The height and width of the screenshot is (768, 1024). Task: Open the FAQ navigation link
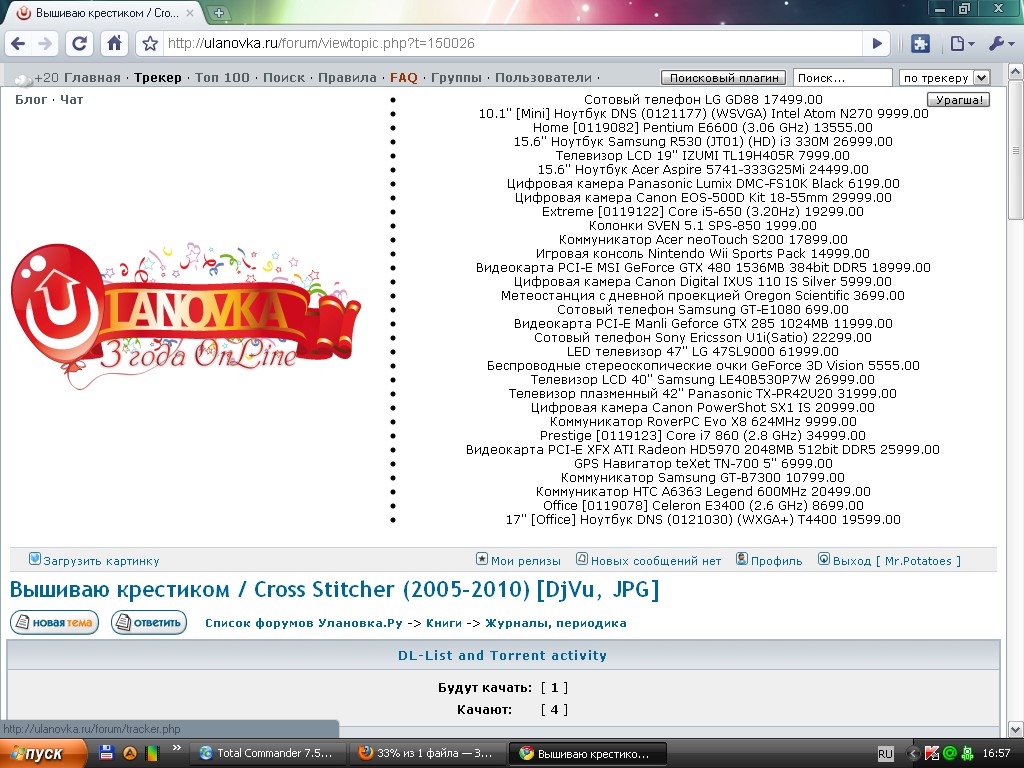404,78
